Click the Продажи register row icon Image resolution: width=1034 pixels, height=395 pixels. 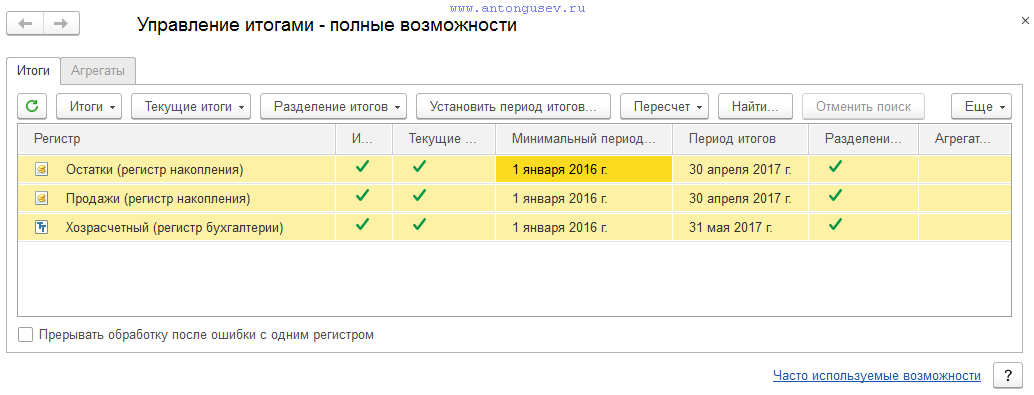[42, 198]
